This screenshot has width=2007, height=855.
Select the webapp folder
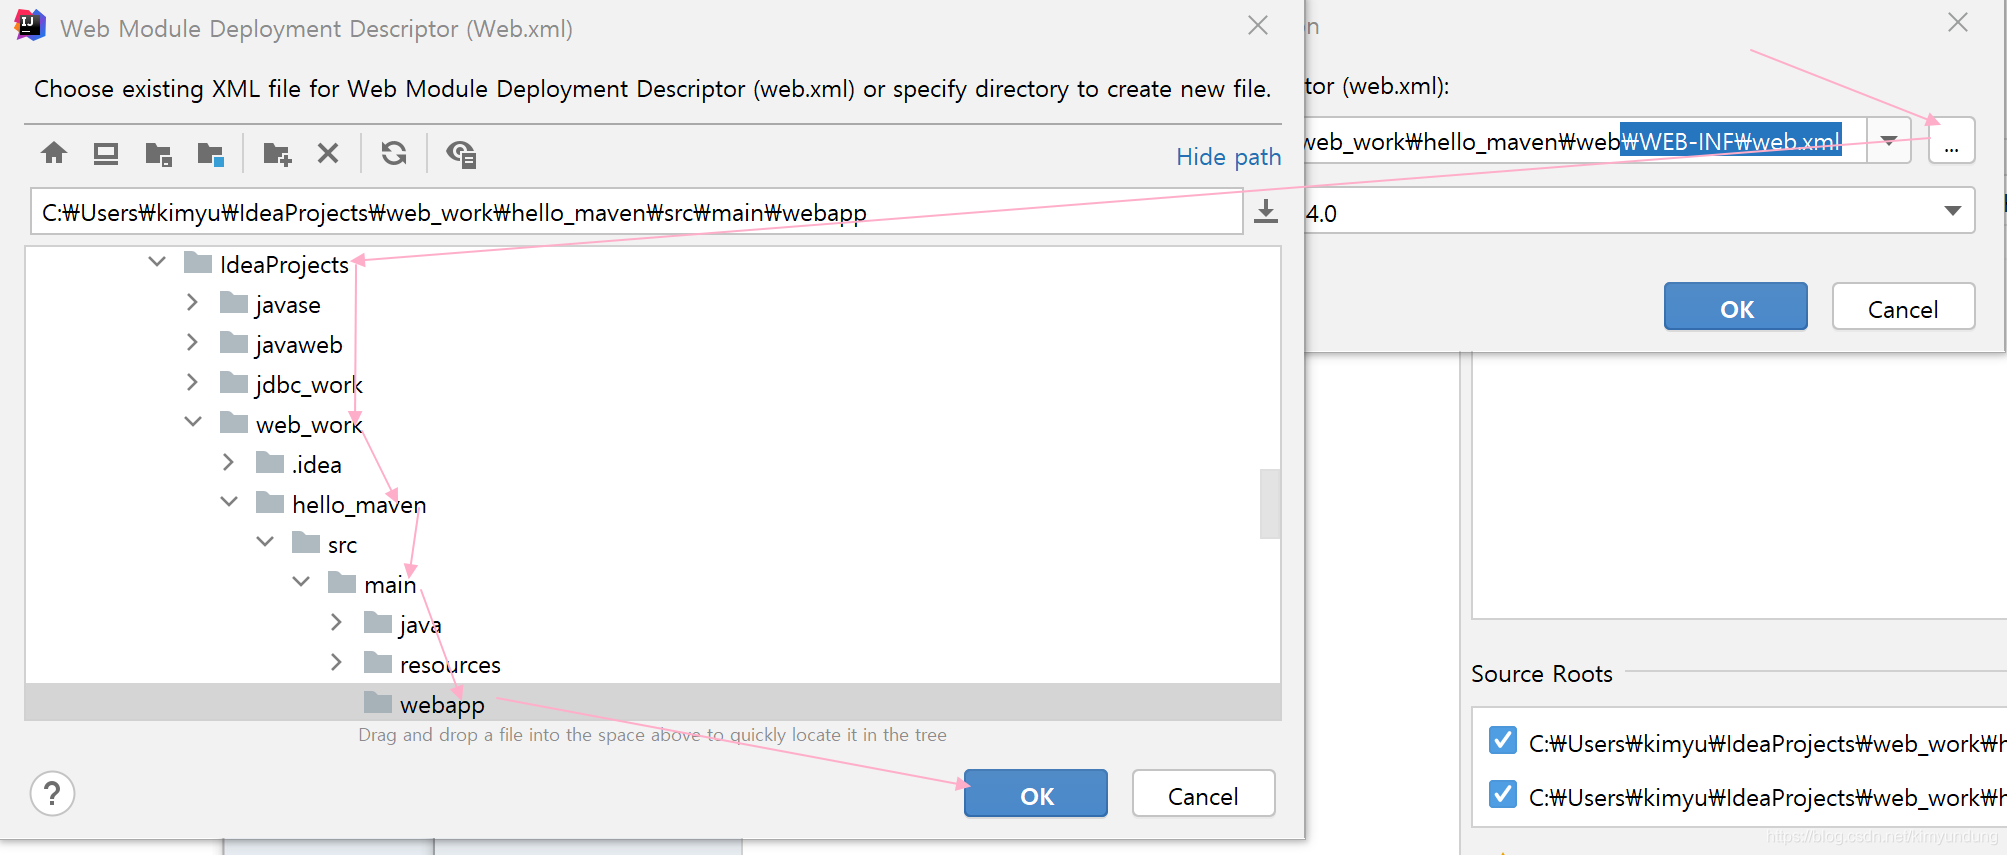click(x=442, y=705)
